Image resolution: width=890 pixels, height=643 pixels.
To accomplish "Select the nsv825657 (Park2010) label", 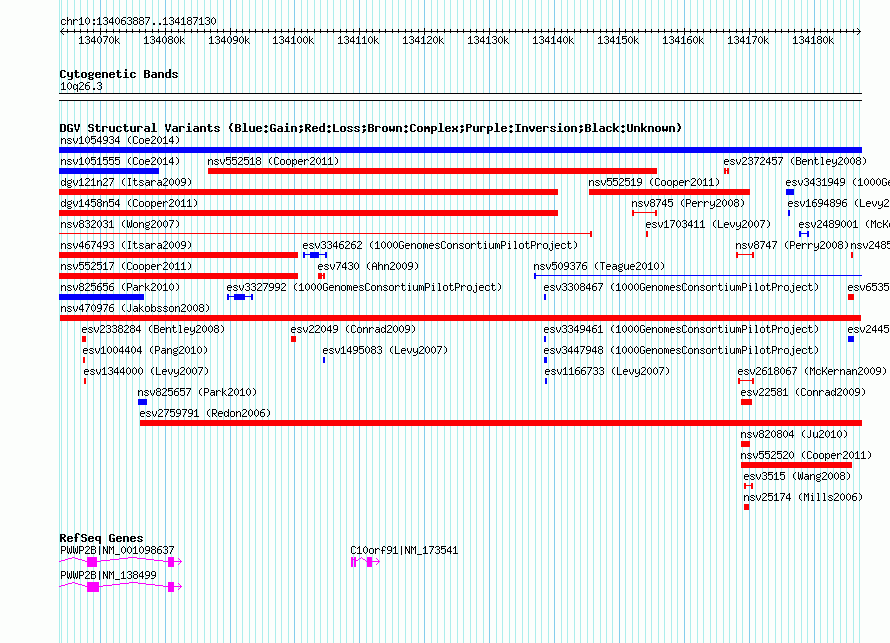I will pos(197,392).
